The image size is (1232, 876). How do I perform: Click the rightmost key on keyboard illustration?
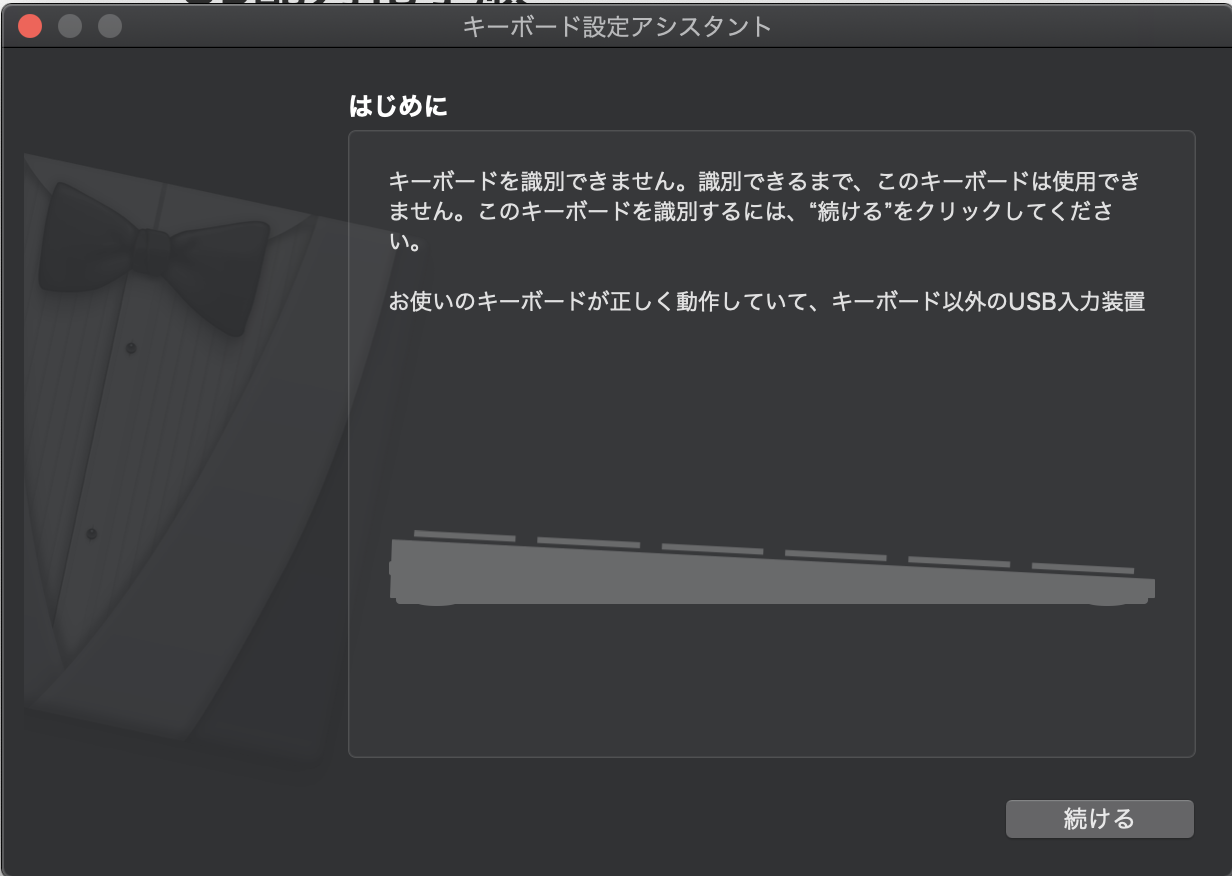1083,567
